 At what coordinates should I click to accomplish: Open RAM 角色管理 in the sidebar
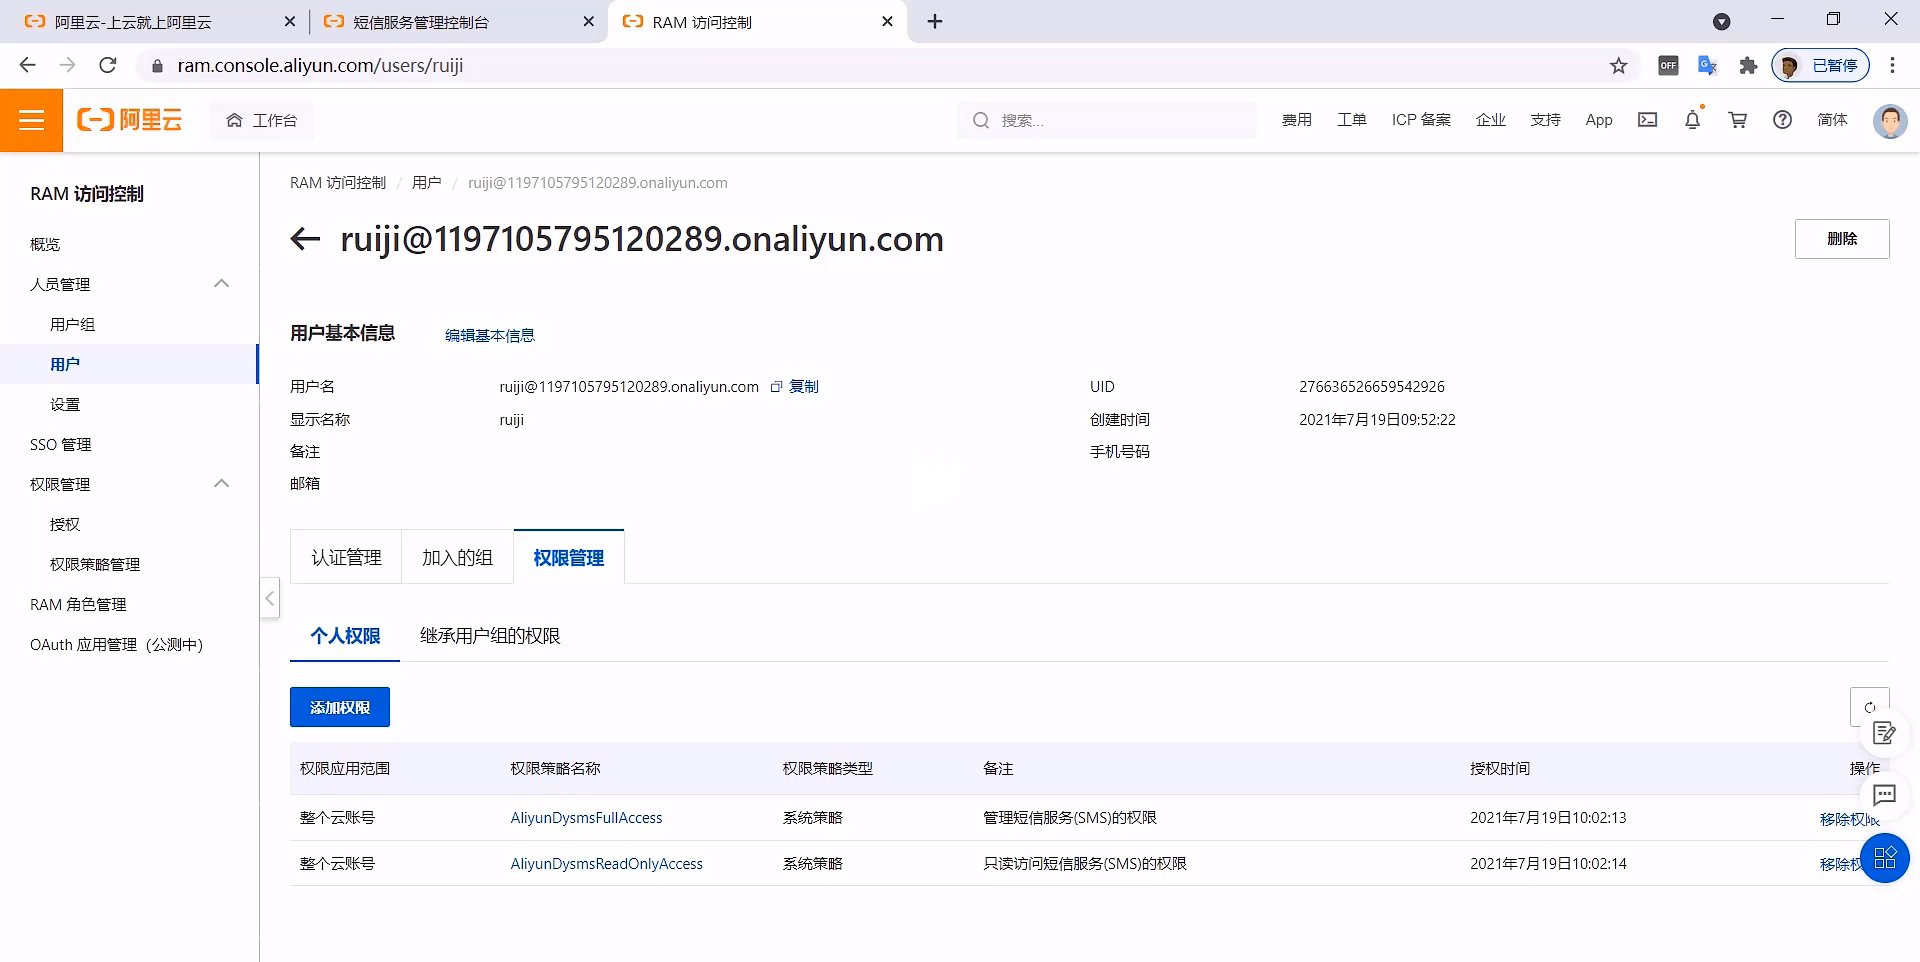pyautogui.click(x=78, y=604)
